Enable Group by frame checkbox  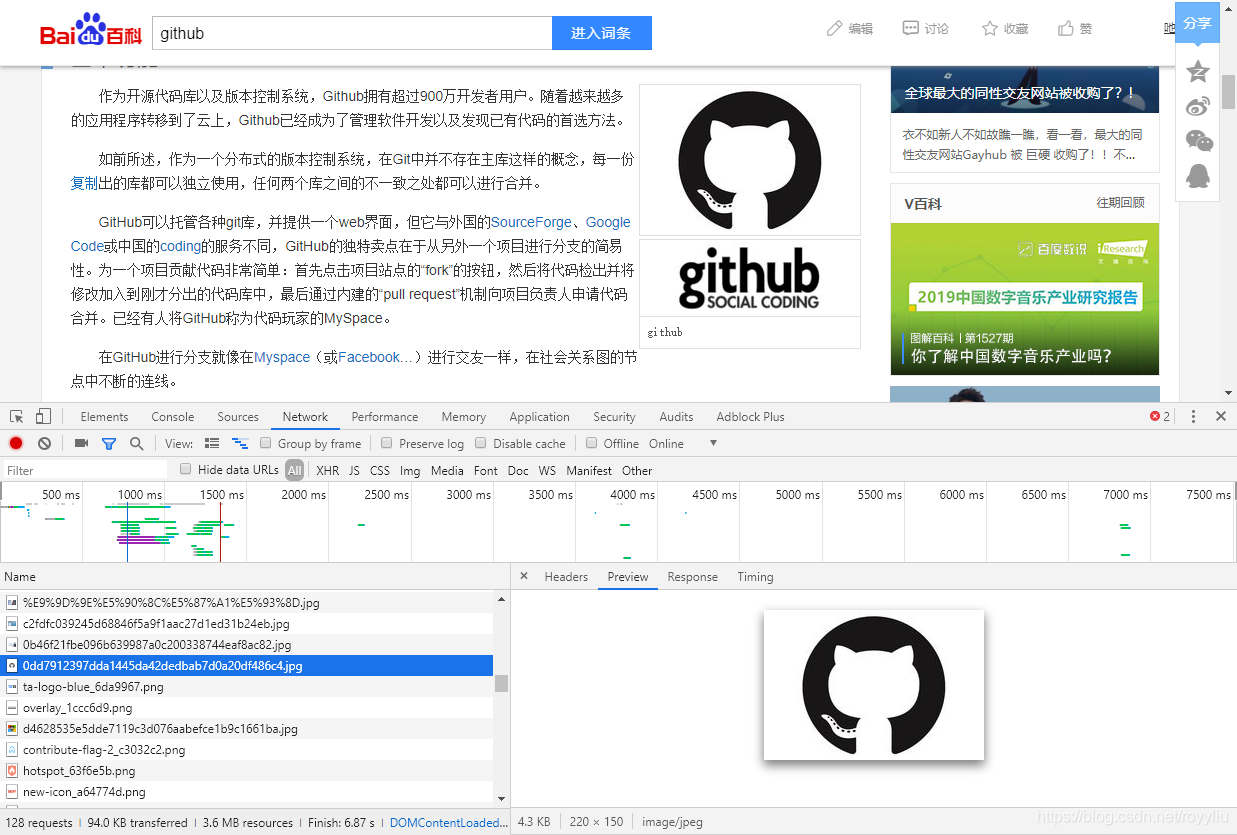[x=266, y=443]
